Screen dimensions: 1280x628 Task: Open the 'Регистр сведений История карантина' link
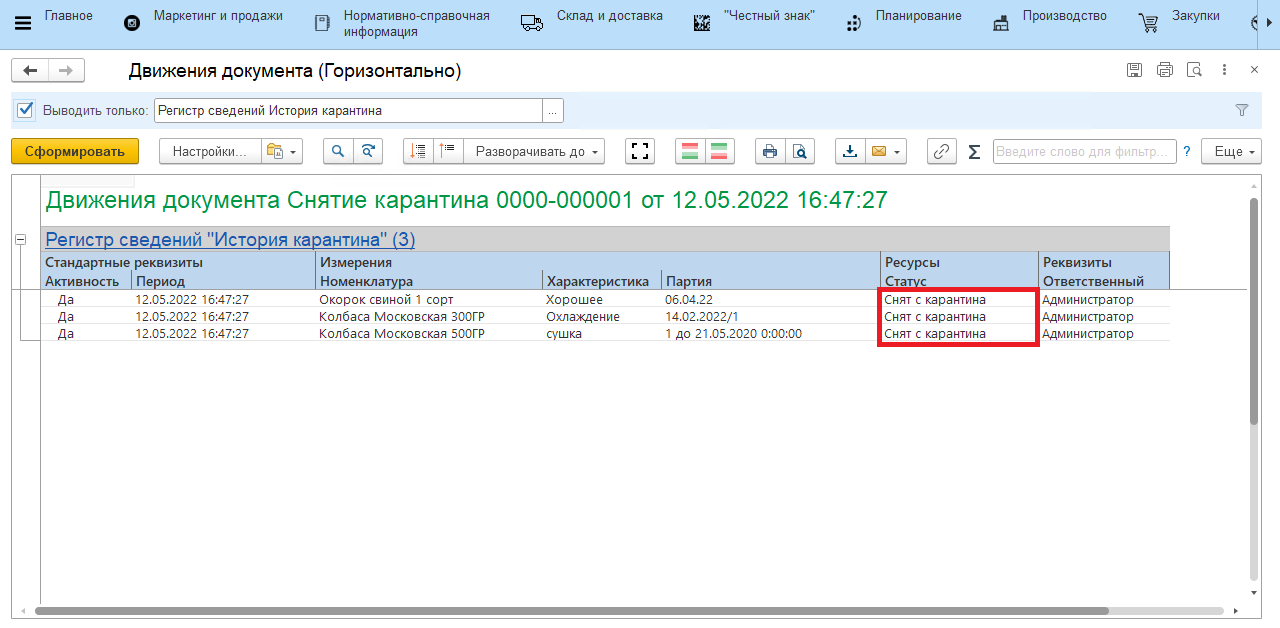pos(230,240)
